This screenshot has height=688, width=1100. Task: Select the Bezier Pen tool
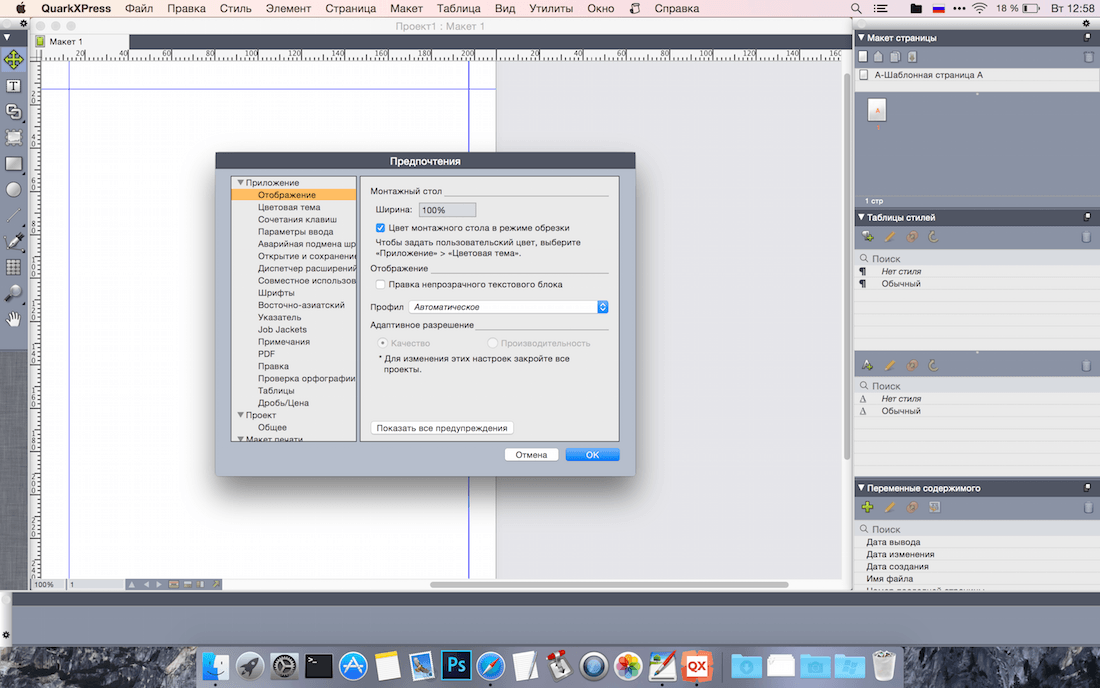click(13, 241)
